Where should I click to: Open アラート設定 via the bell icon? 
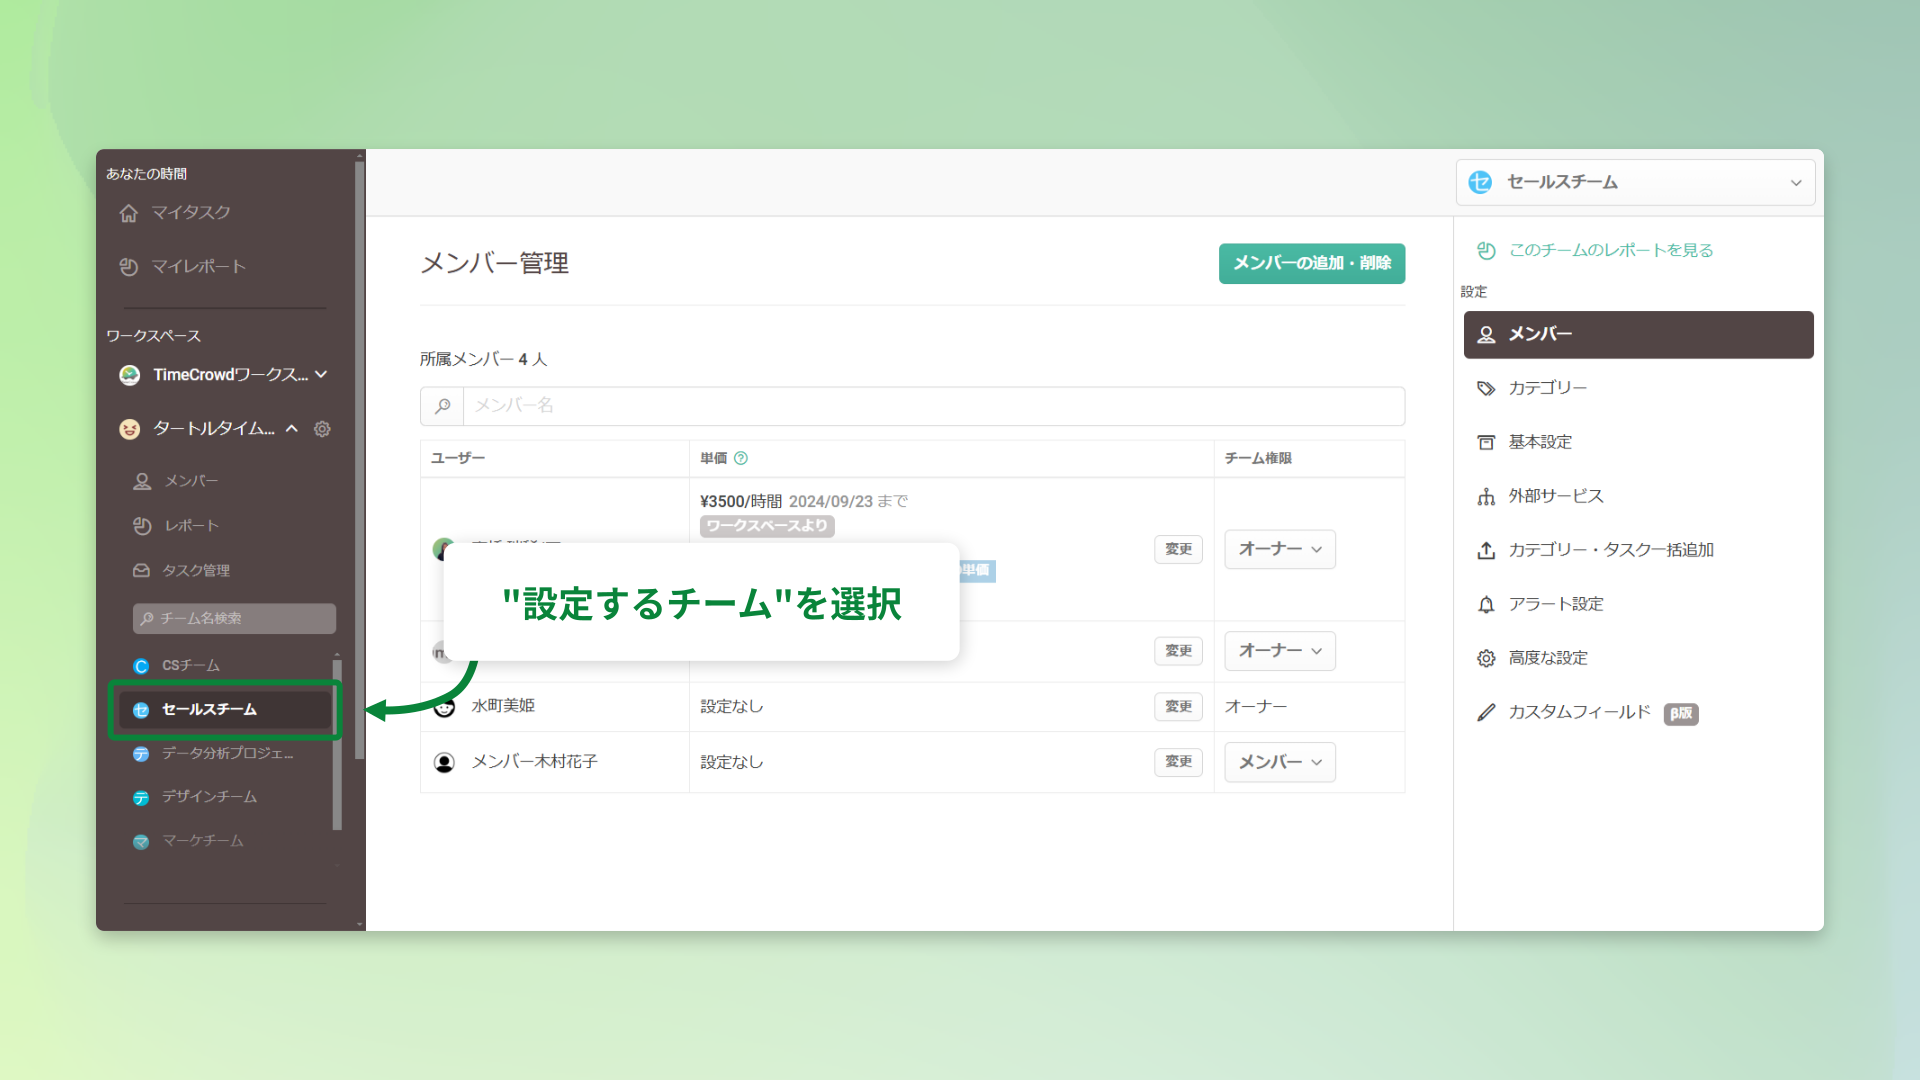pos(1486,603)
